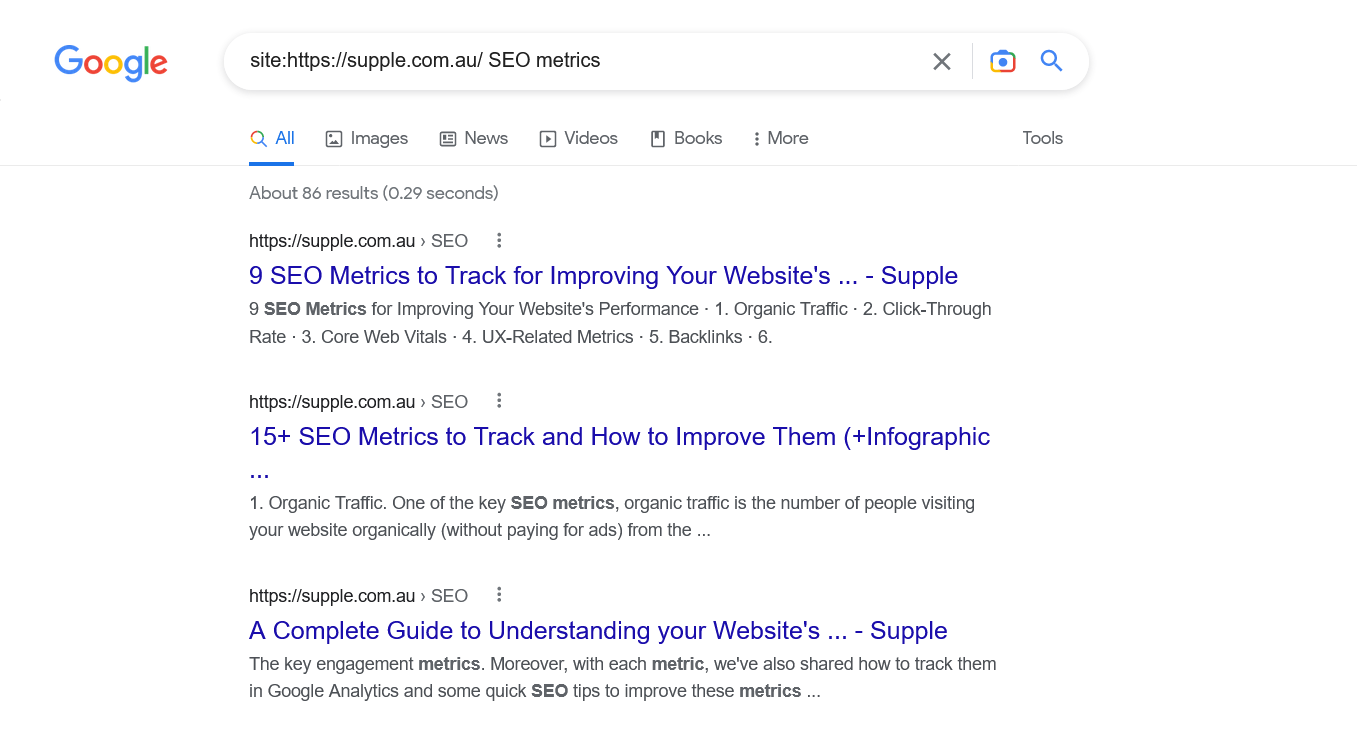Click the '9 SEO Metrics for Improving' snippet text
Screen dimensions: 1357x741
coord(620,323)
